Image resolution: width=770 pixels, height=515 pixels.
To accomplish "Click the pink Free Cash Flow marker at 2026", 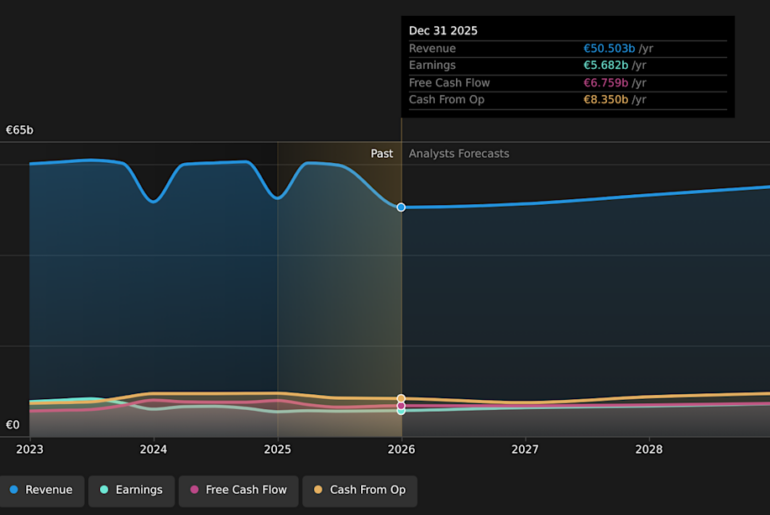I will [401, 405].
